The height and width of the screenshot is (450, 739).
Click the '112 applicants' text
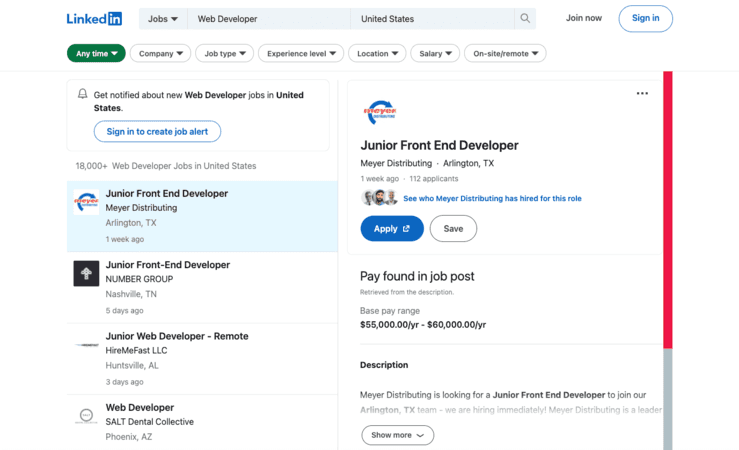(x=434, y=179)
